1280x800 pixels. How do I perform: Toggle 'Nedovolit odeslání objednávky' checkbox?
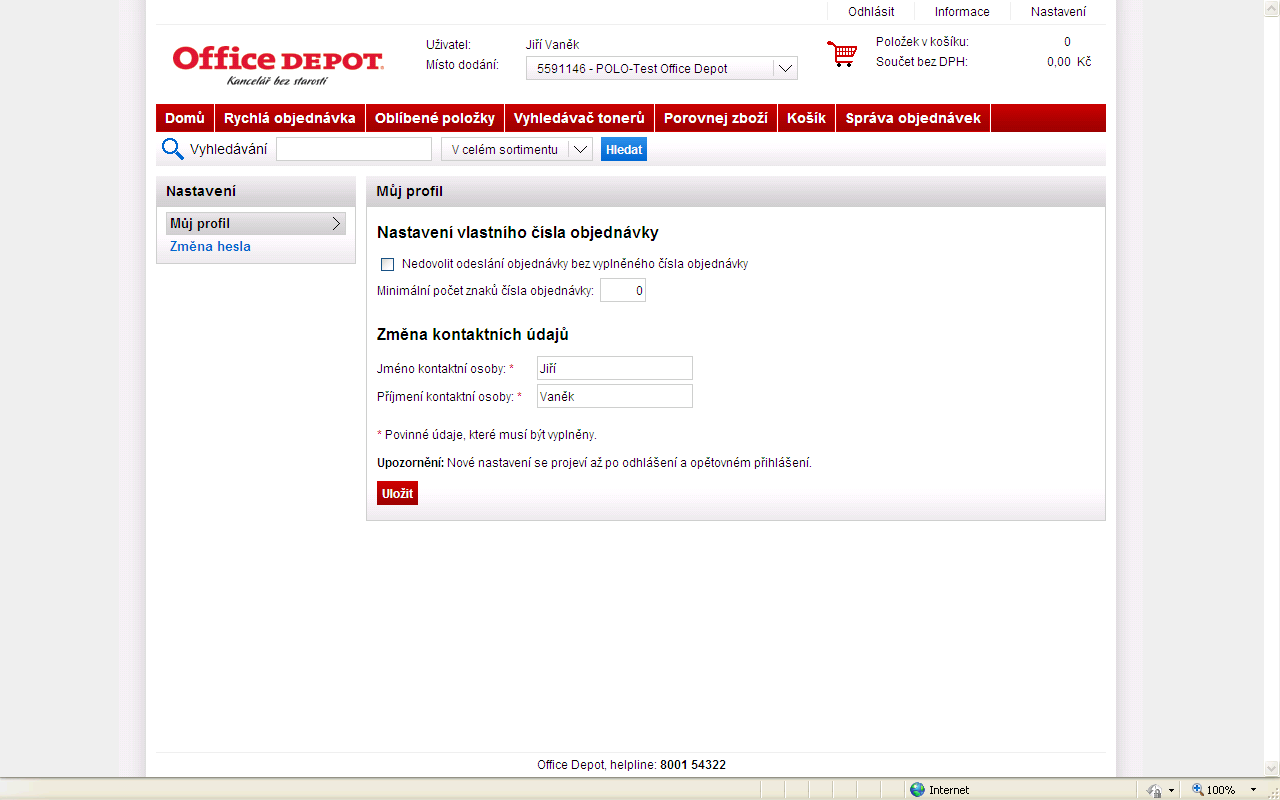click(388, 265)
